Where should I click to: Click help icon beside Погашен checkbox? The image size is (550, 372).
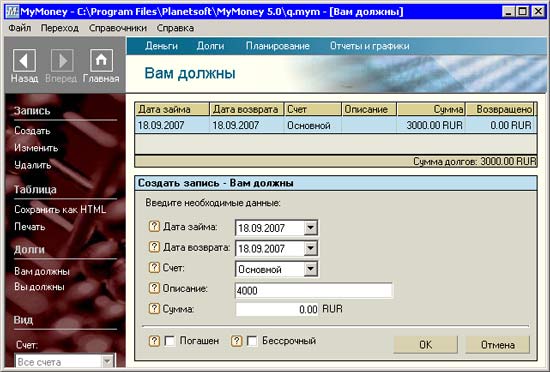coord(154,341)
